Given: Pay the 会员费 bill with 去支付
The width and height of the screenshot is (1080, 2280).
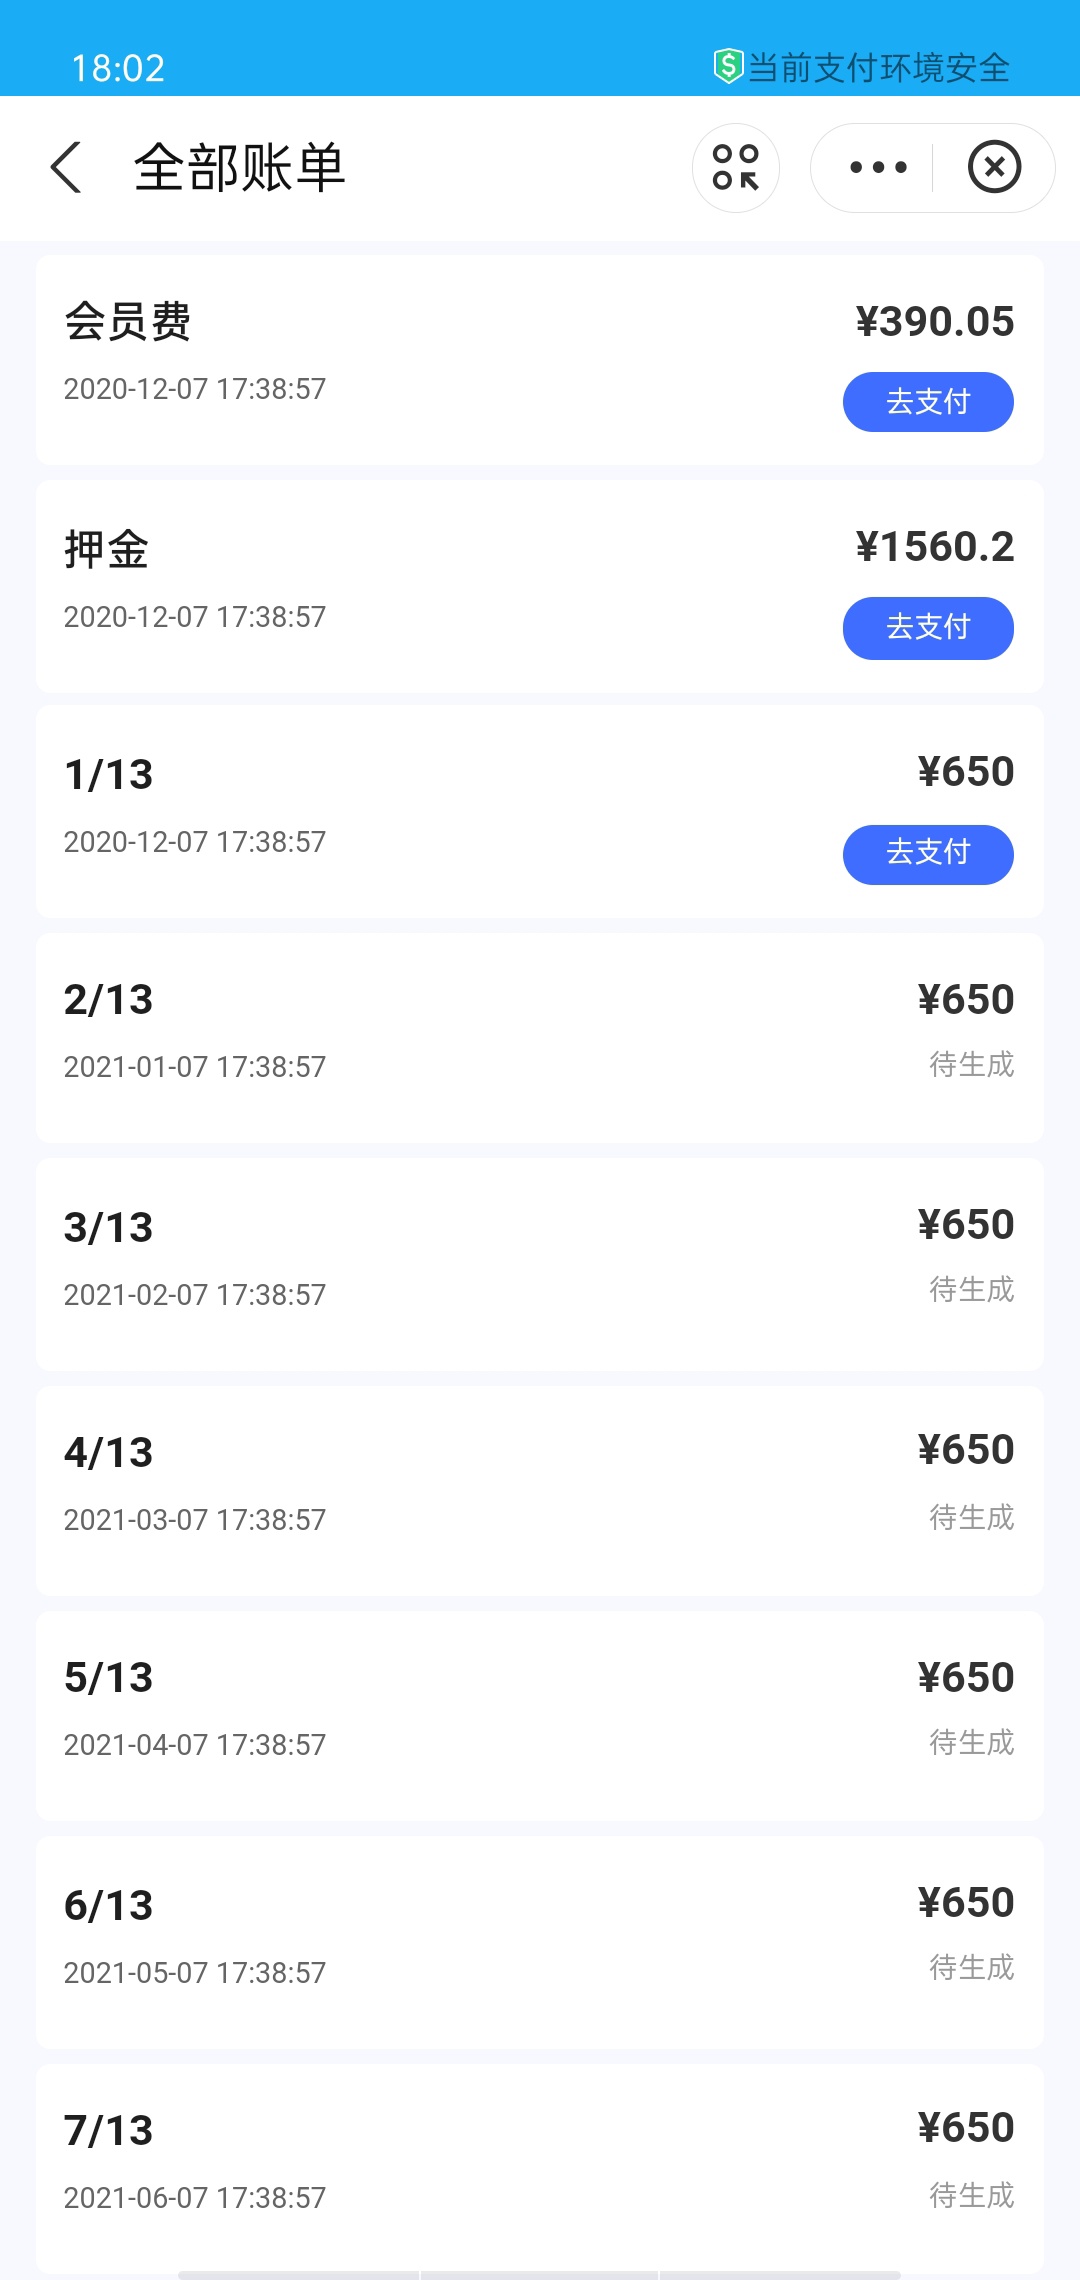Looking at the screenshot, I should pyautogui.click(x=928, y=402).
